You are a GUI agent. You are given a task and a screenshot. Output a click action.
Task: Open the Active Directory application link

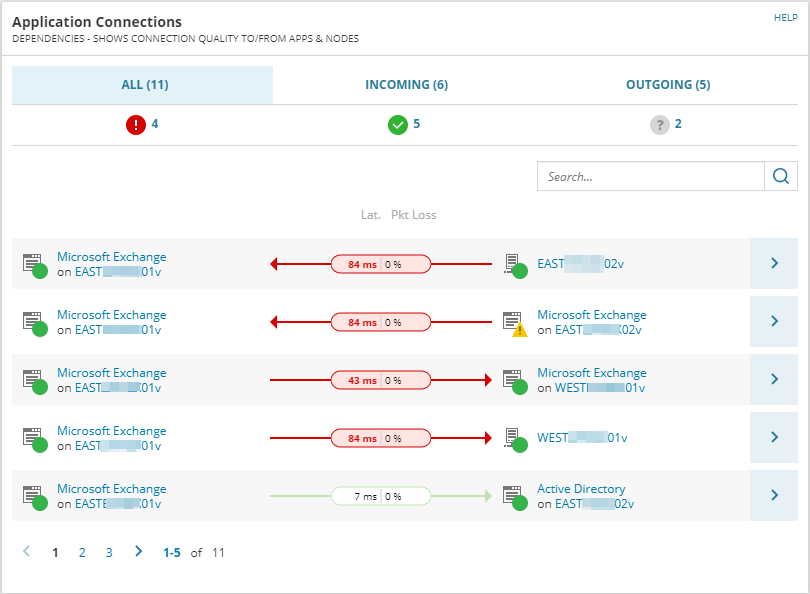click(x=581, y=489)
